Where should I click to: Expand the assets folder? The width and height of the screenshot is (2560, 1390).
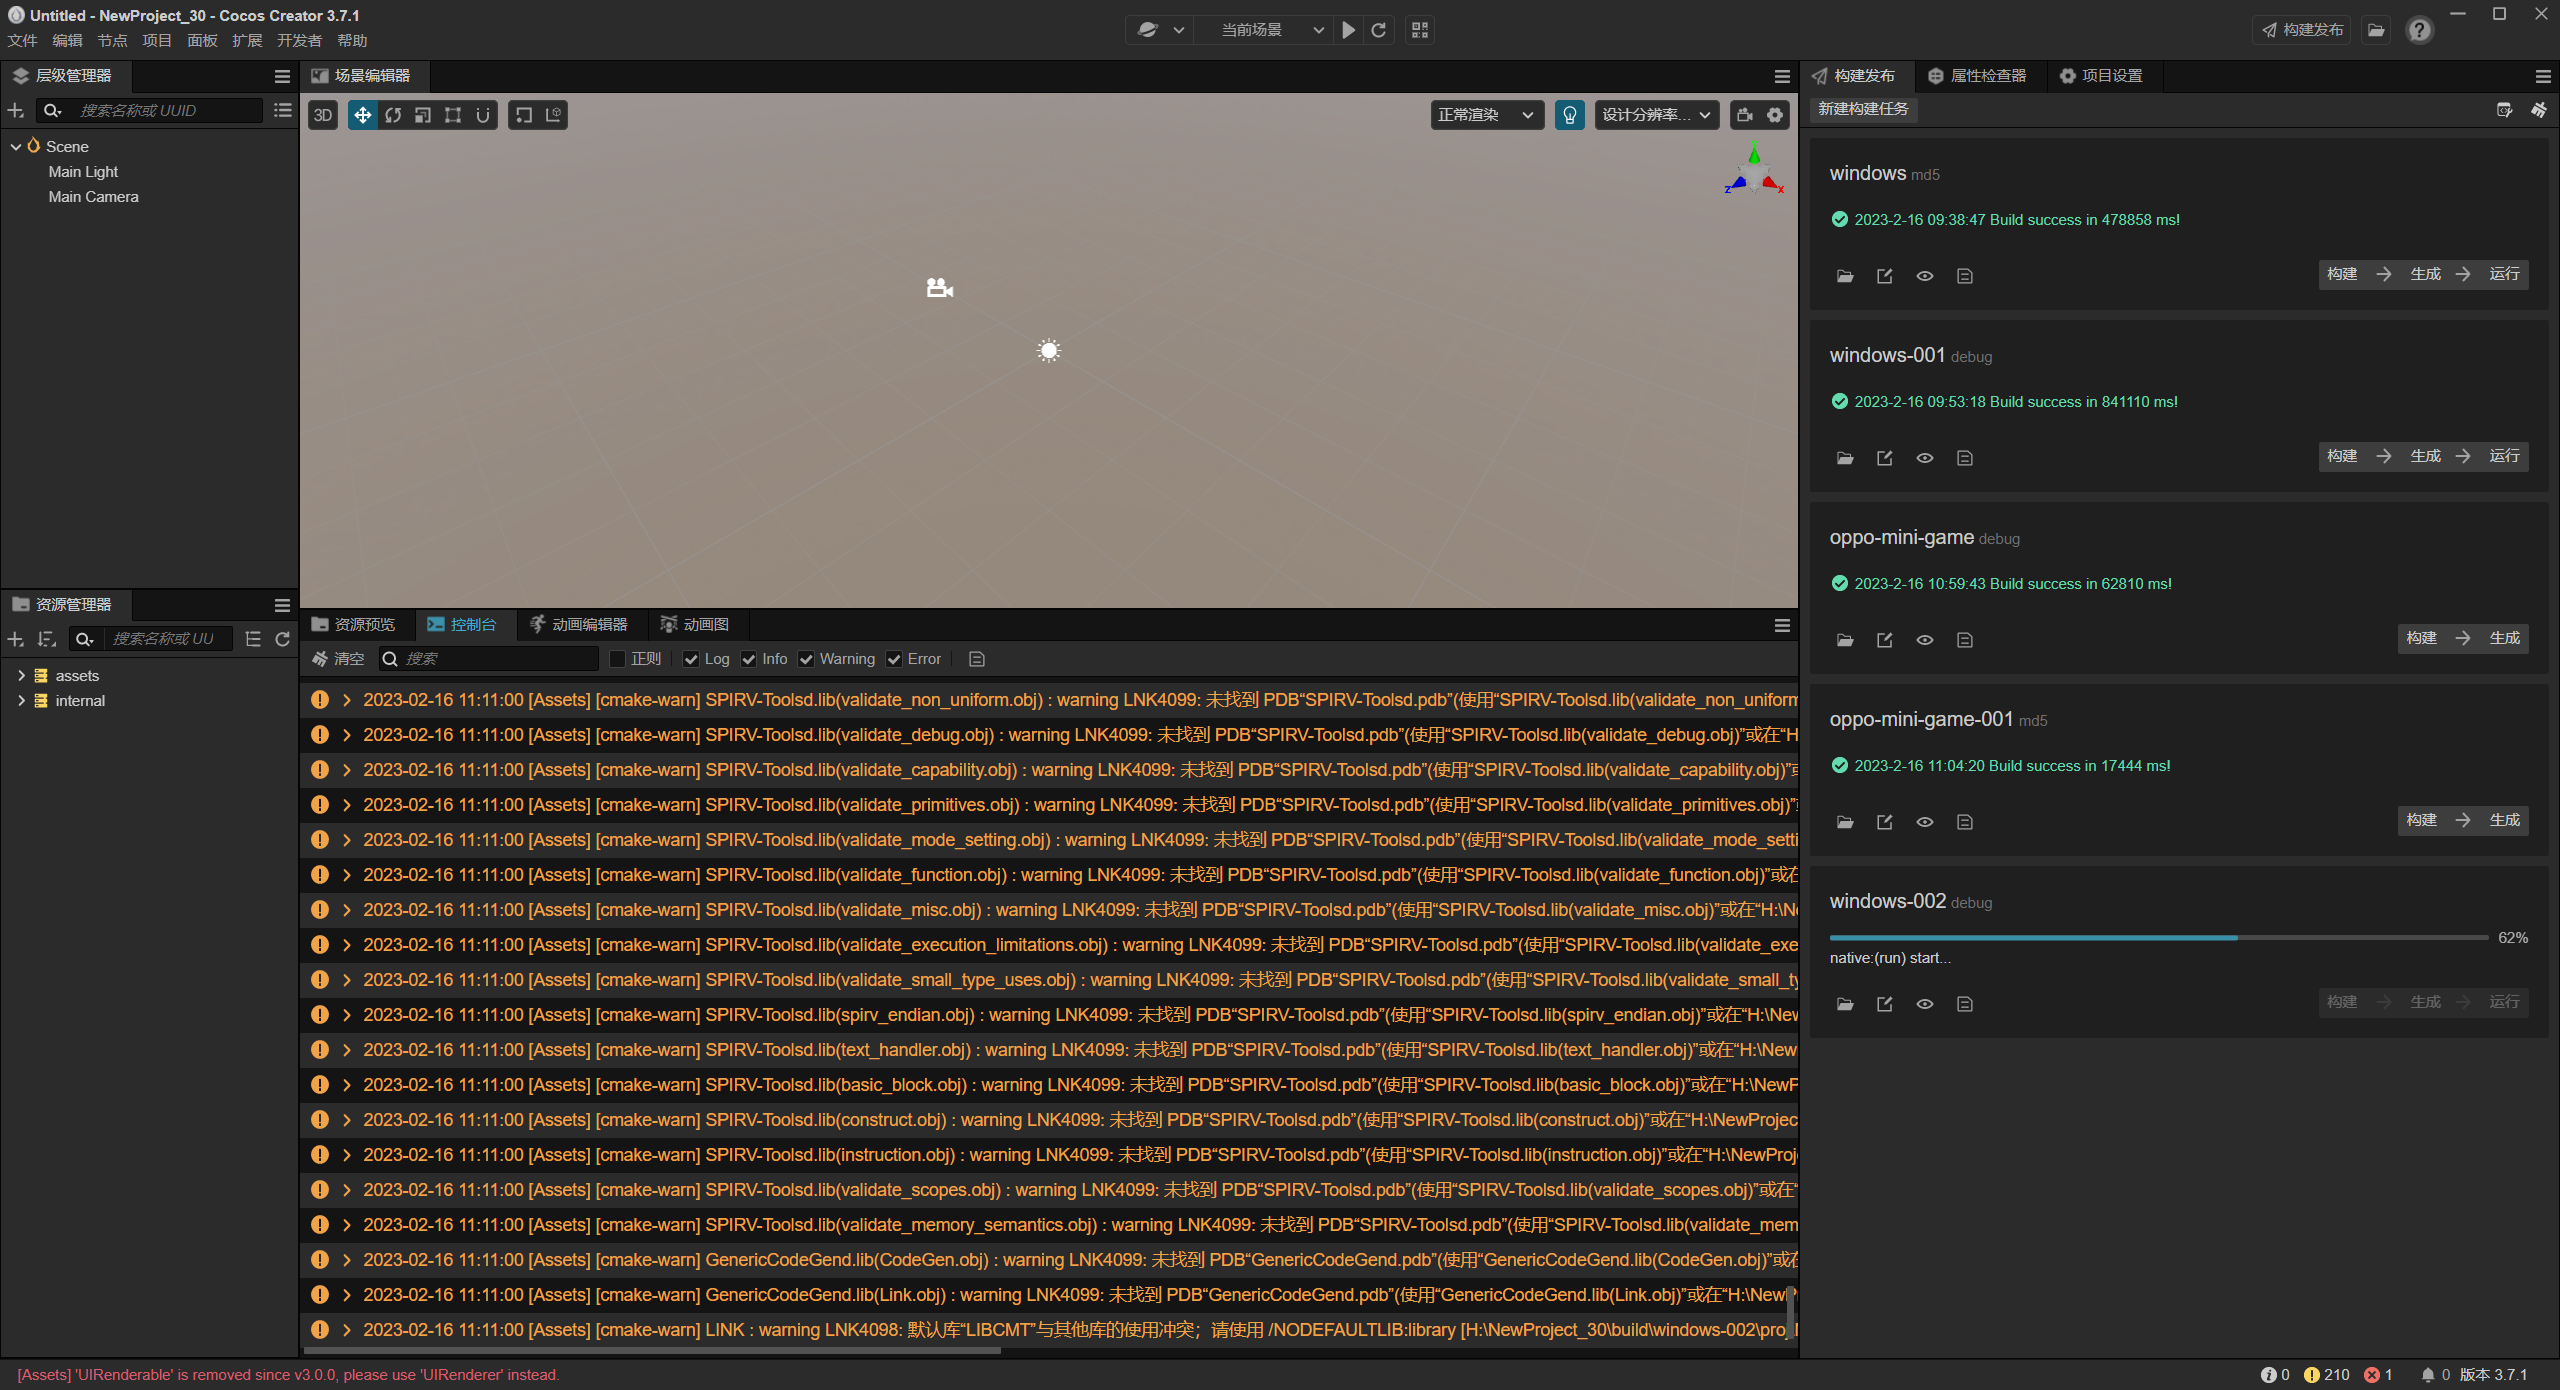pyautogui.click(x=21, y=676)
